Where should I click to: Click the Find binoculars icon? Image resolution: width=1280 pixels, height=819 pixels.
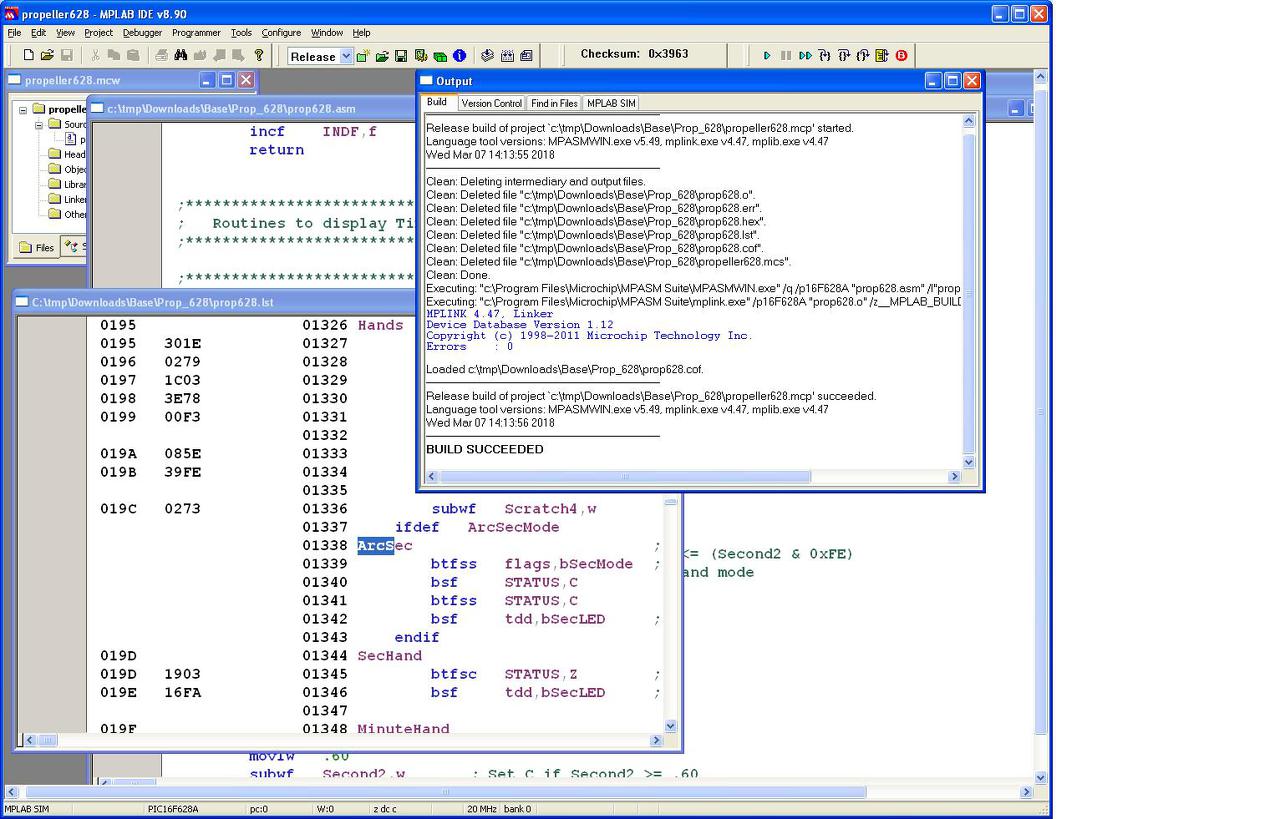click(181, 56)
